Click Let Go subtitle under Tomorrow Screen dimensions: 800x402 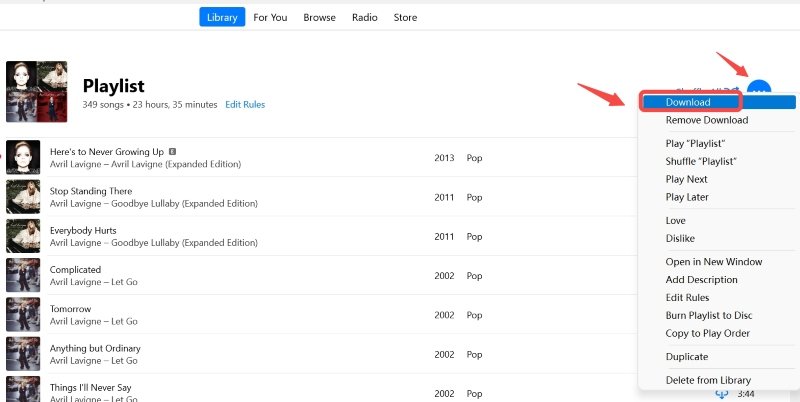(124, 321)
